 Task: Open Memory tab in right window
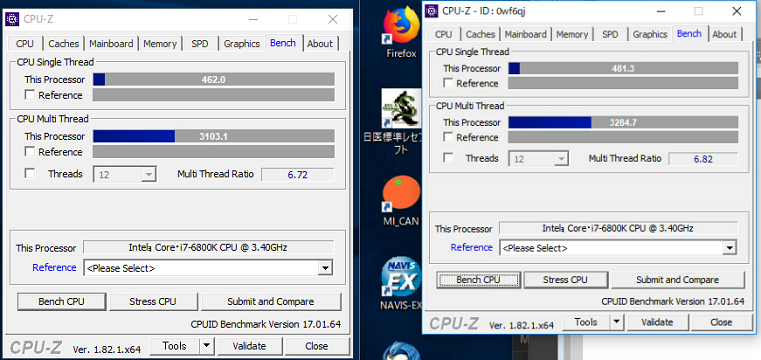[x=572, y=34]
